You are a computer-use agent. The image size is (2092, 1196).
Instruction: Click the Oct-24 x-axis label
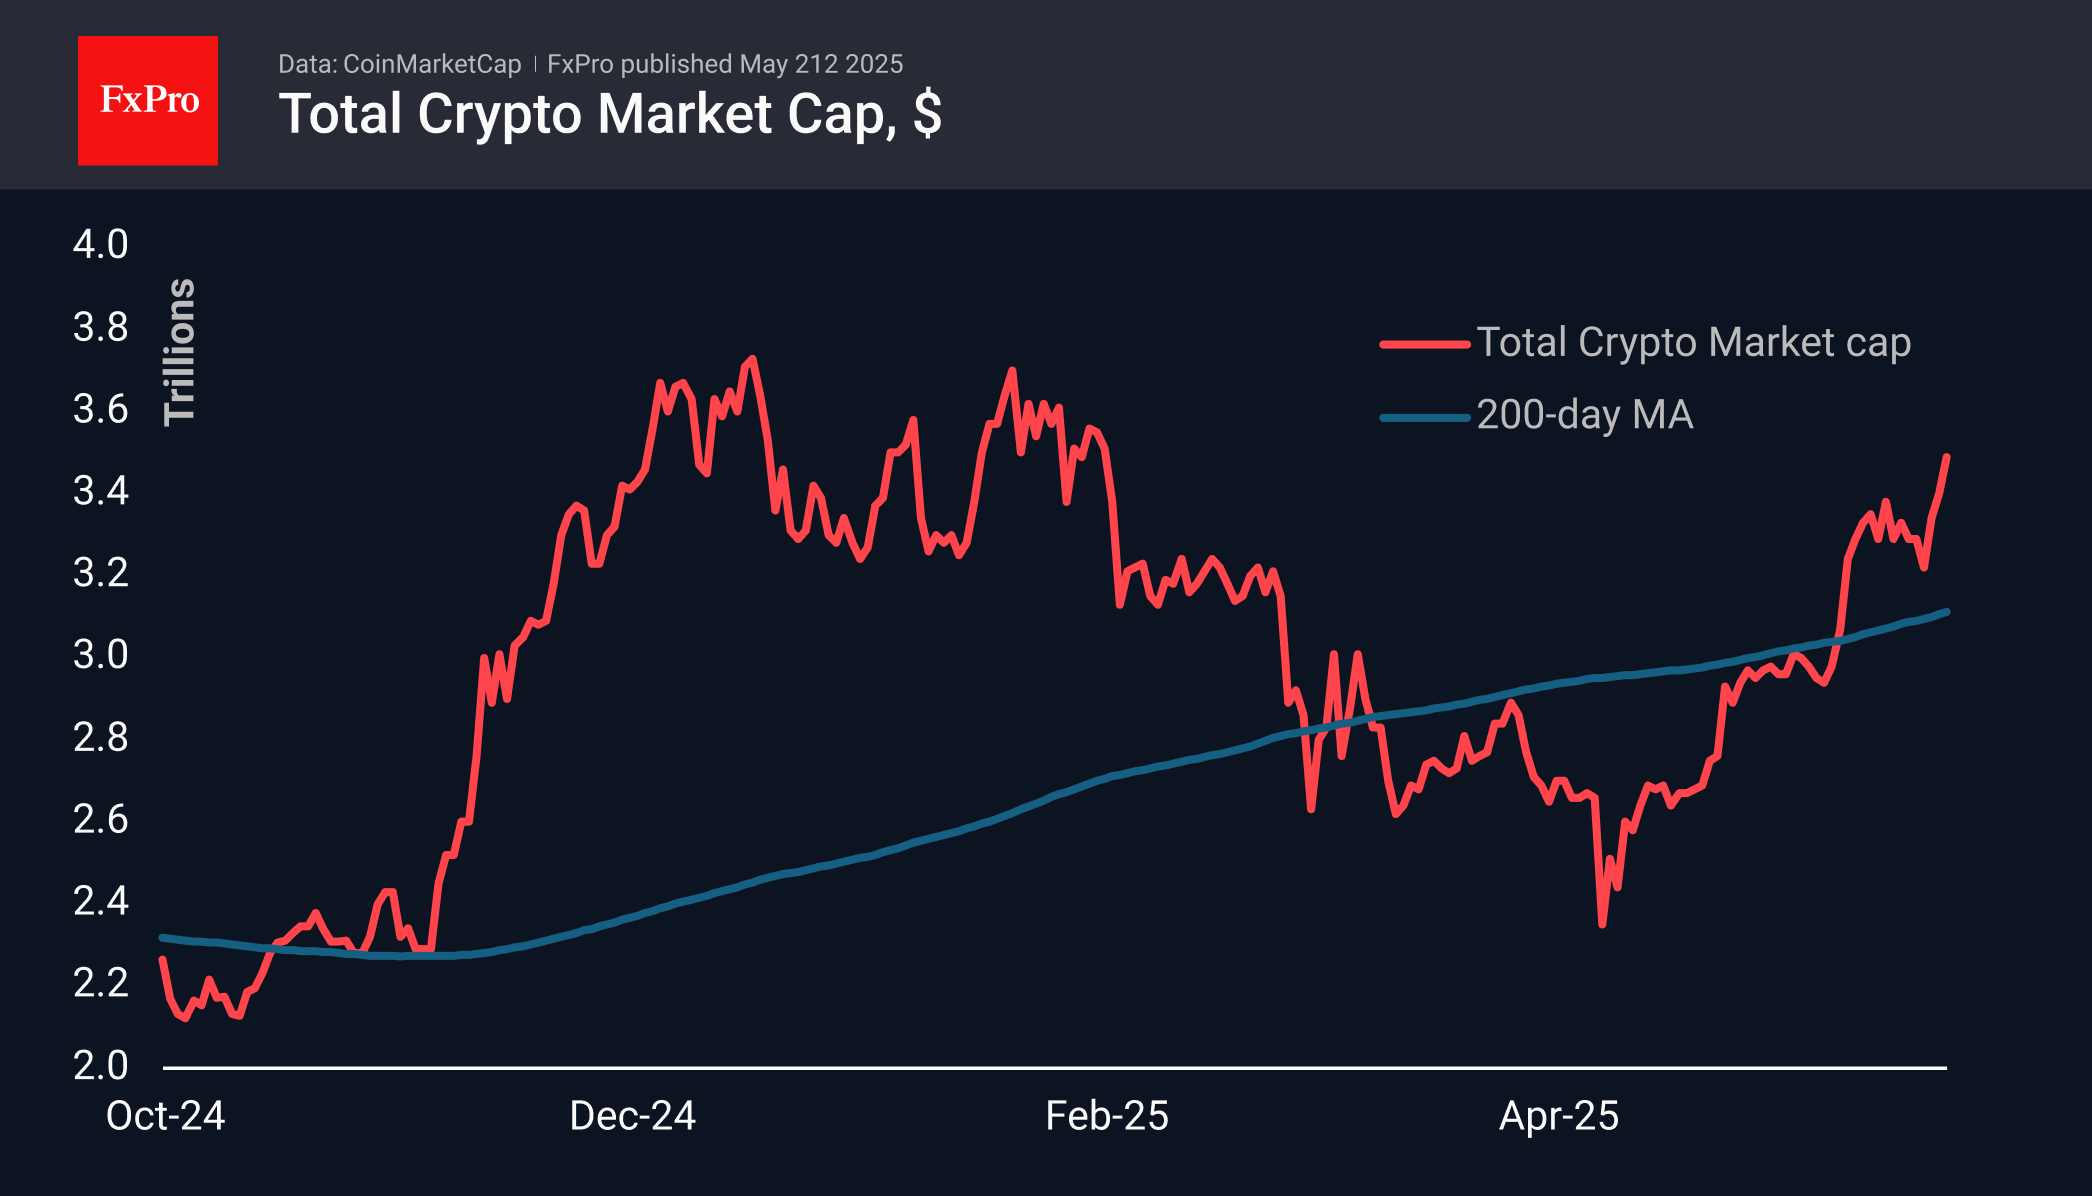click(x=166, y=1116)
